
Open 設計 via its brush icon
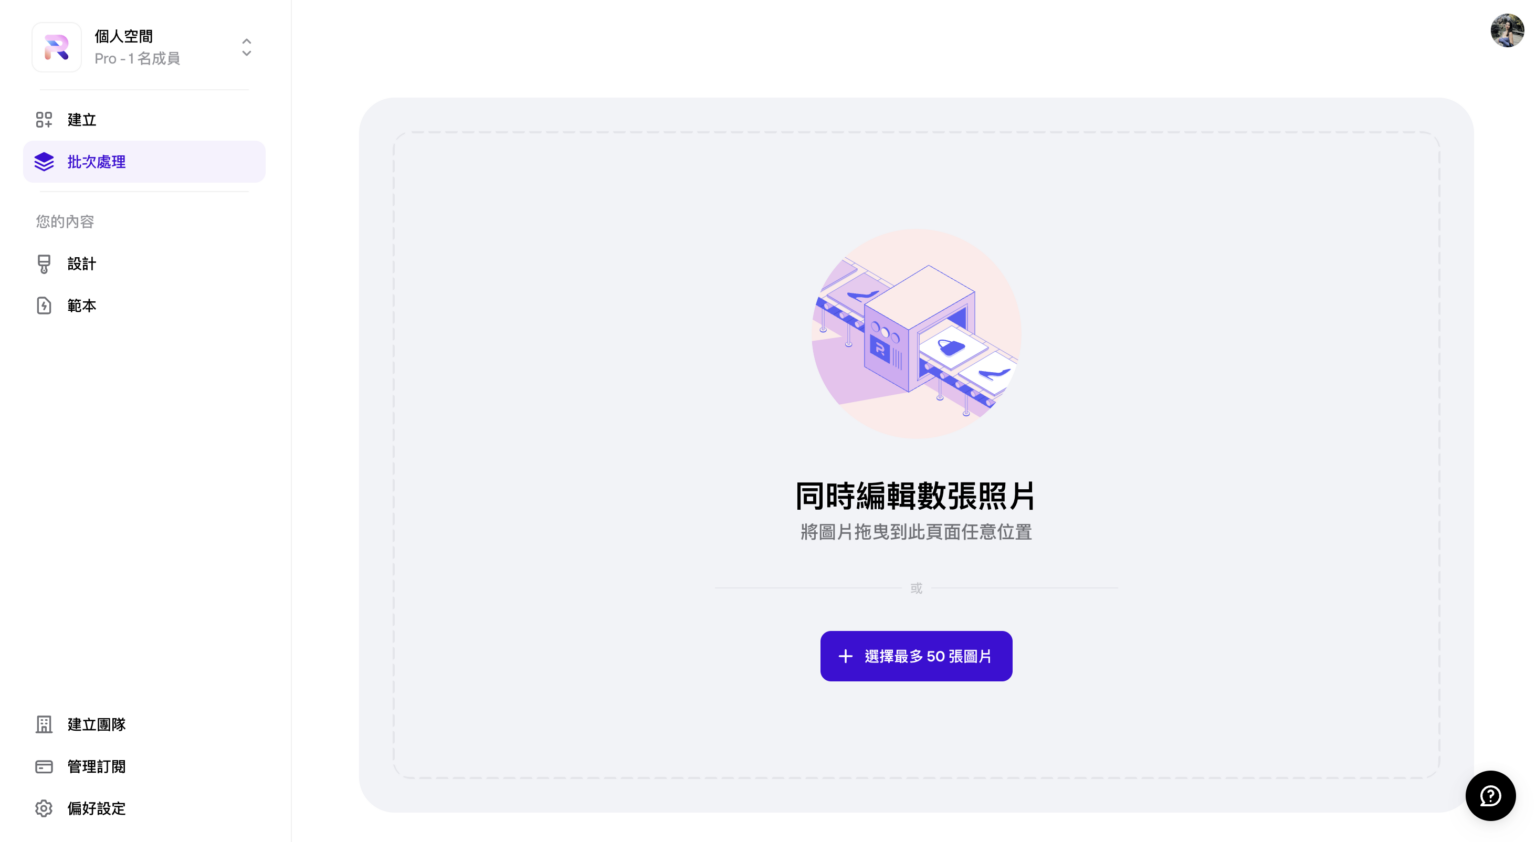pyautogui.click(x=44, y=264)
